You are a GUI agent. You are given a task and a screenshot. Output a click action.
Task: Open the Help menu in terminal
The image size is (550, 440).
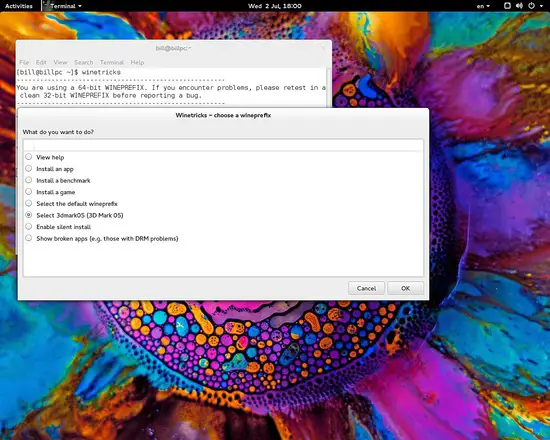[137, 62]
